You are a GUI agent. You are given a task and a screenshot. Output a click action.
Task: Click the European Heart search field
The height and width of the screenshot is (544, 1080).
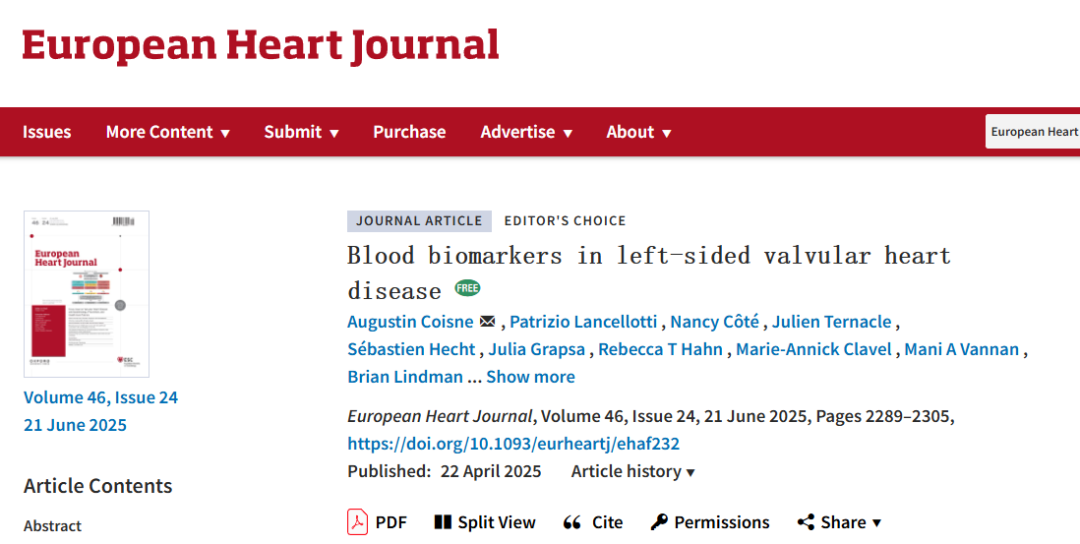point(1032,132)
